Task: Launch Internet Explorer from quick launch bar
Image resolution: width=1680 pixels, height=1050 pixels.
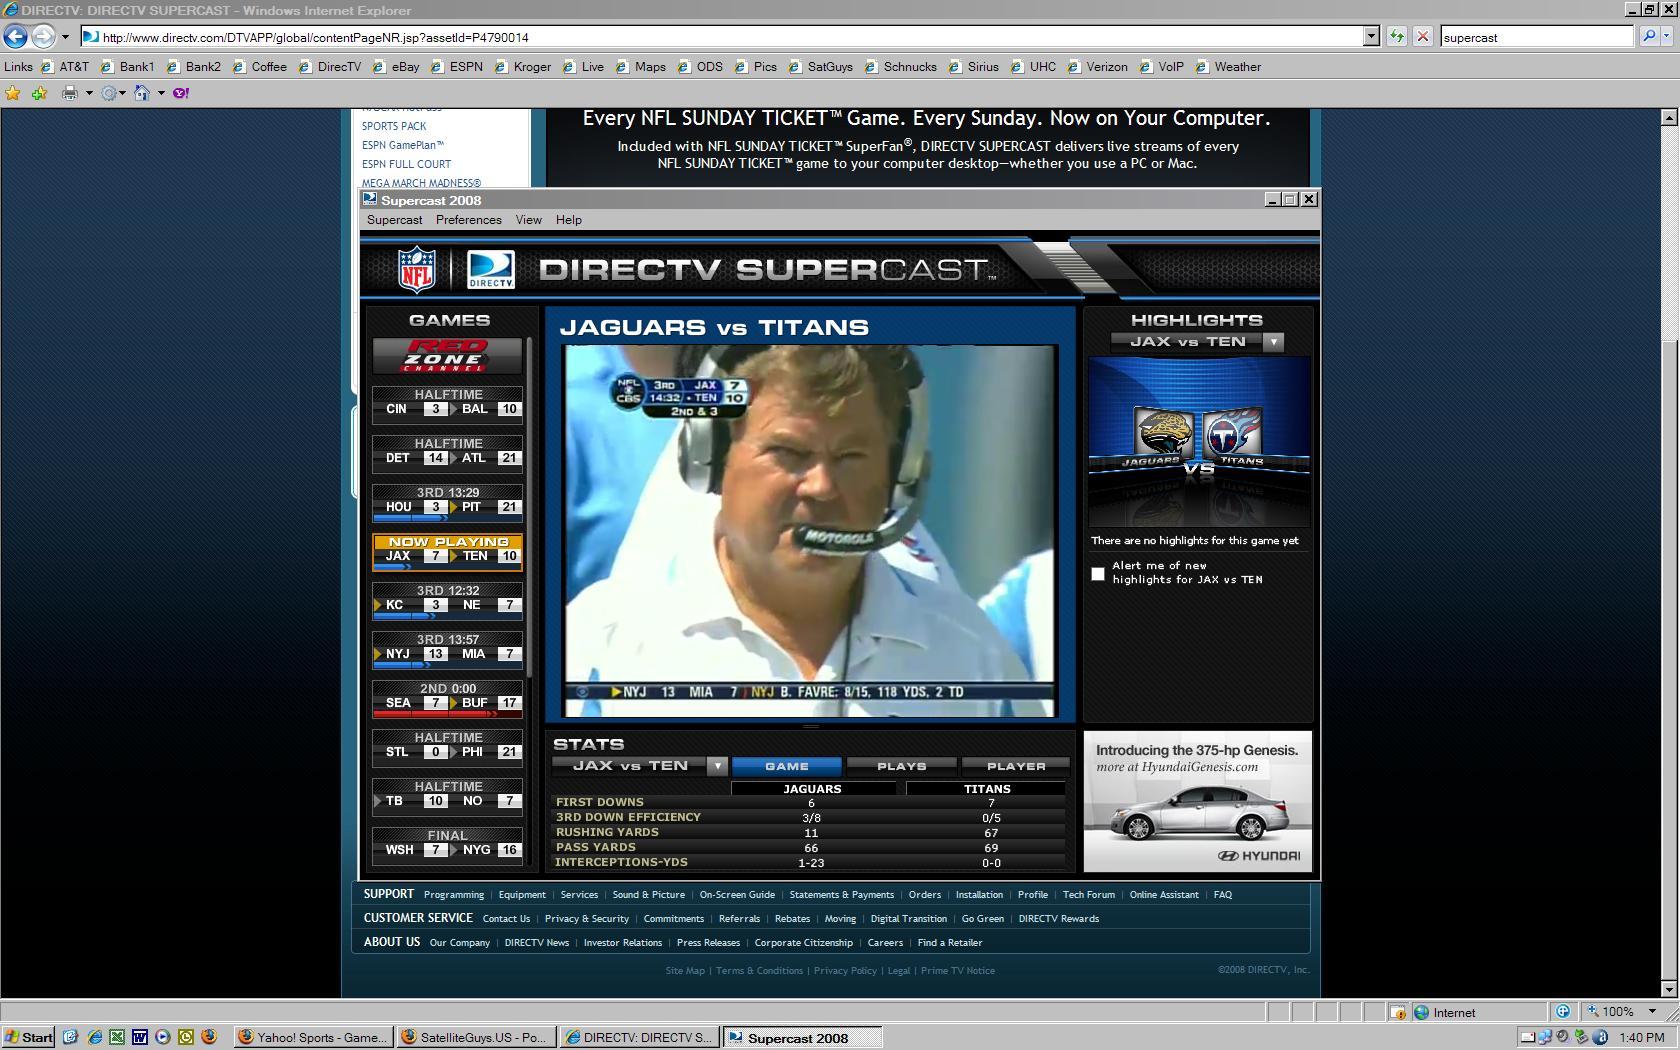Action: click(94, 1037)
